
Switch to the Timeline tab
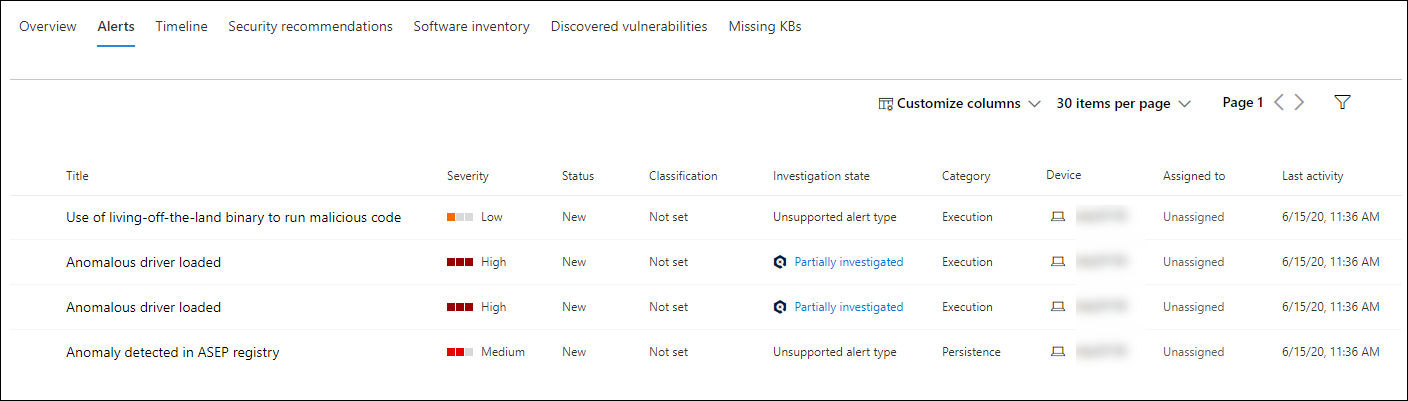point(181,27)
